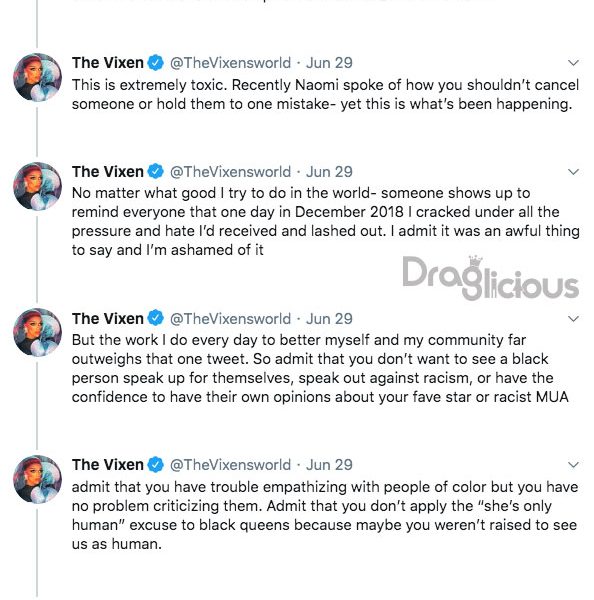594x600 pixels.
Task: Click Jun 29 timestamp on 'admit that you' tweet
Action: click(329, 465)
